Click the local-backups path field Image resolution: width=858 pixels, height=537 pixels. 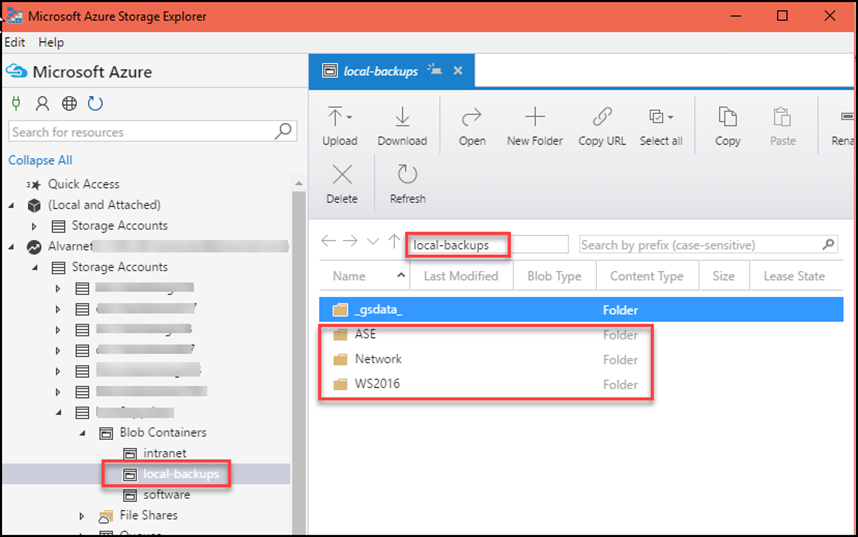489,245
